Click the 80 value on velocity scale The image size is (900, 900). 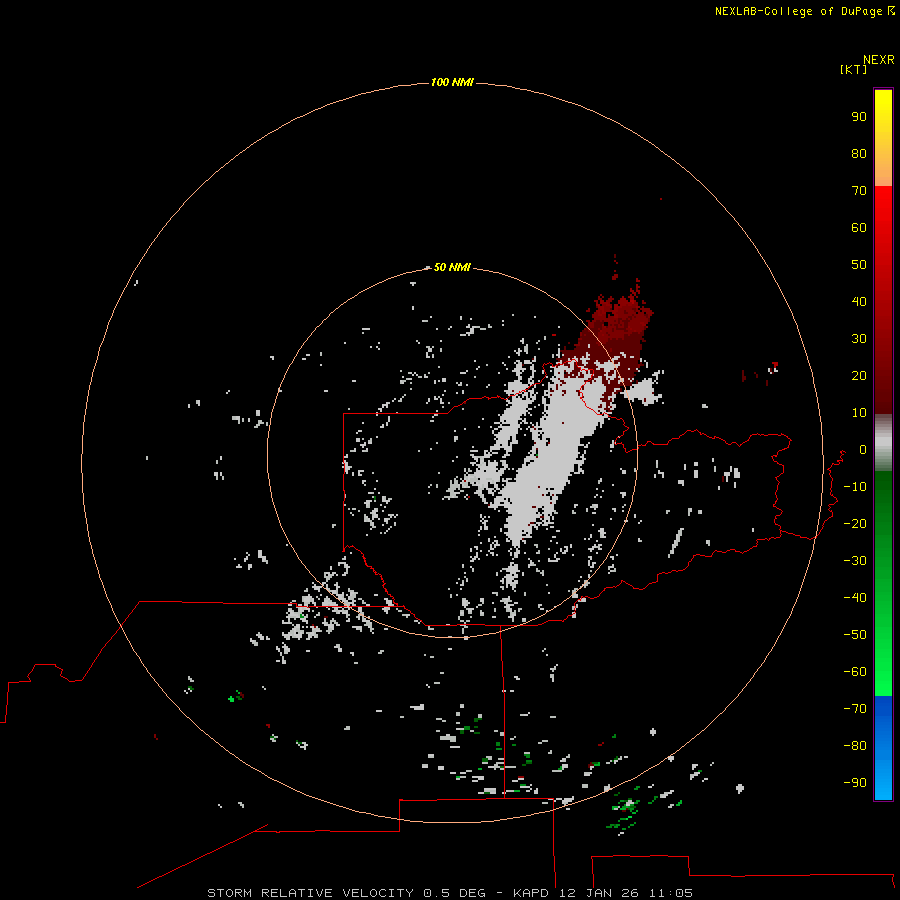pos(859,153)
